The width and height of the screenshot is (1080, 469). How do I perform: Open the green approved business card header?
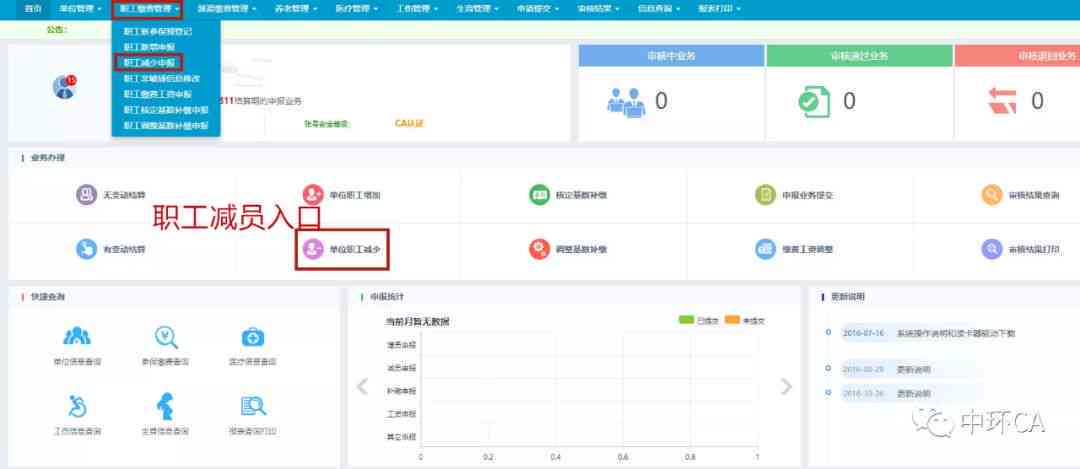(859, 56)
